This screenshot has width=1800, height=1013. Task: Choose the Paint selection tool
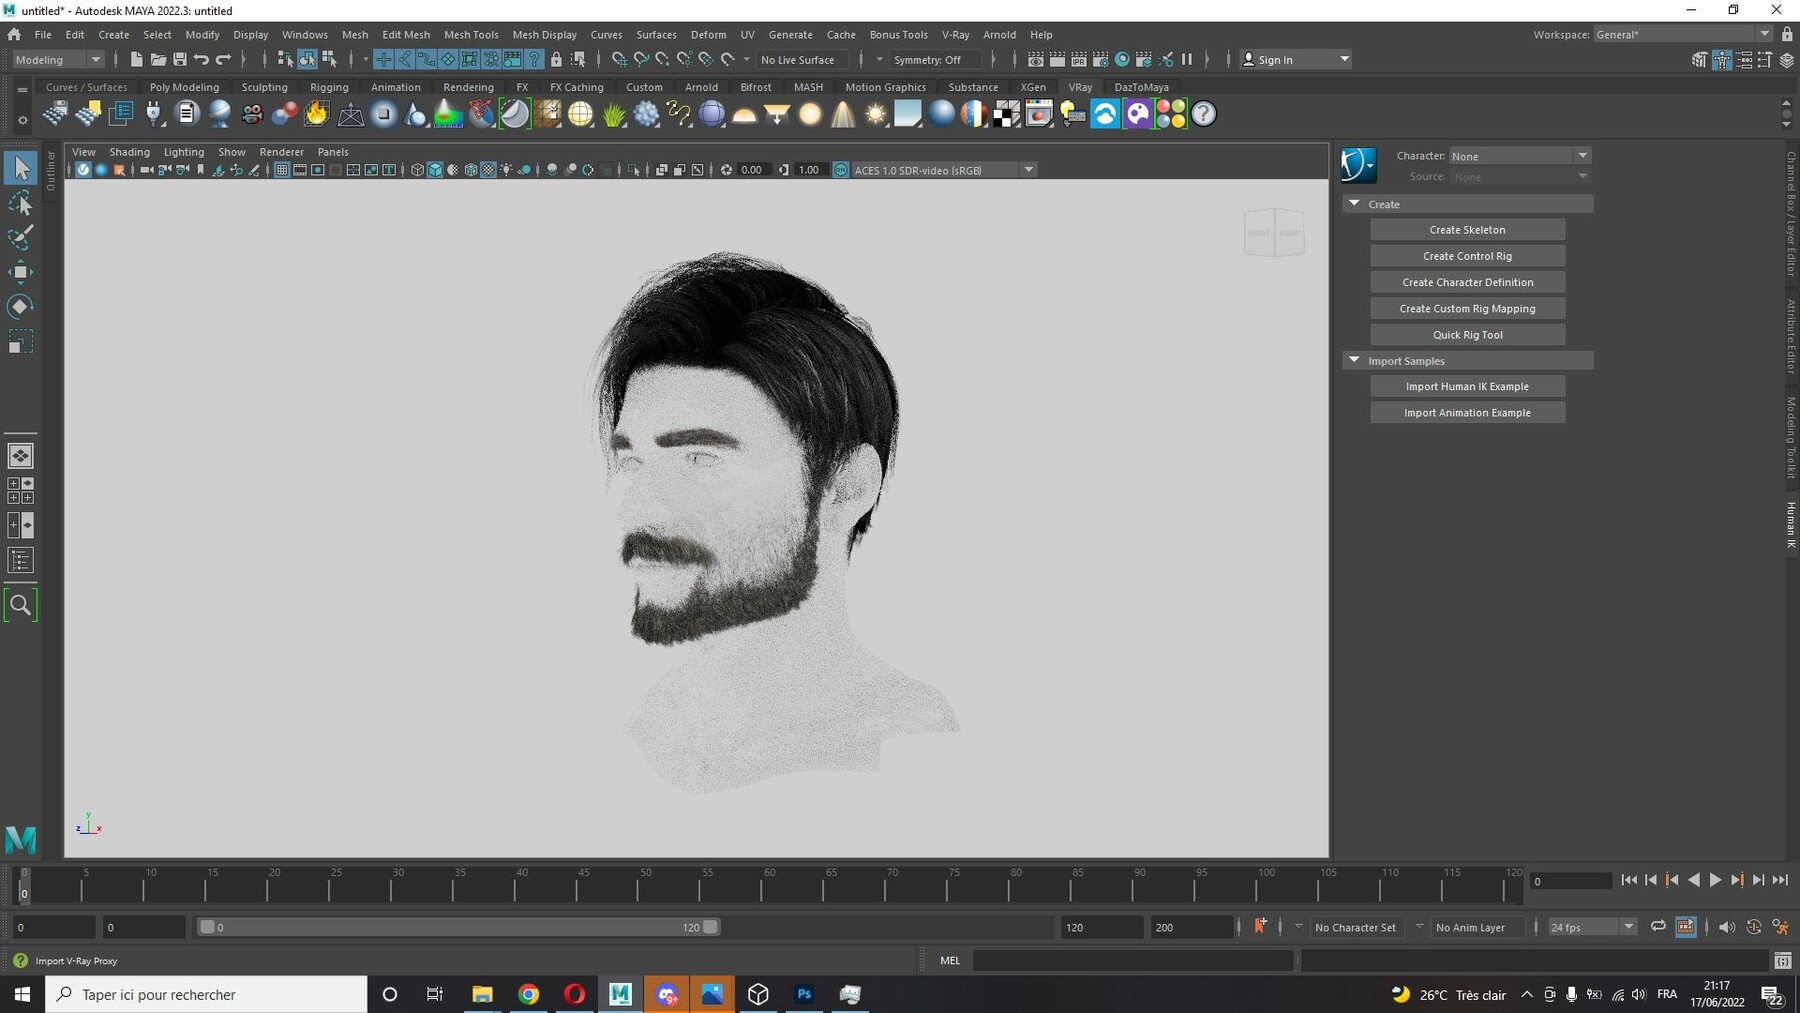(20, 238)
